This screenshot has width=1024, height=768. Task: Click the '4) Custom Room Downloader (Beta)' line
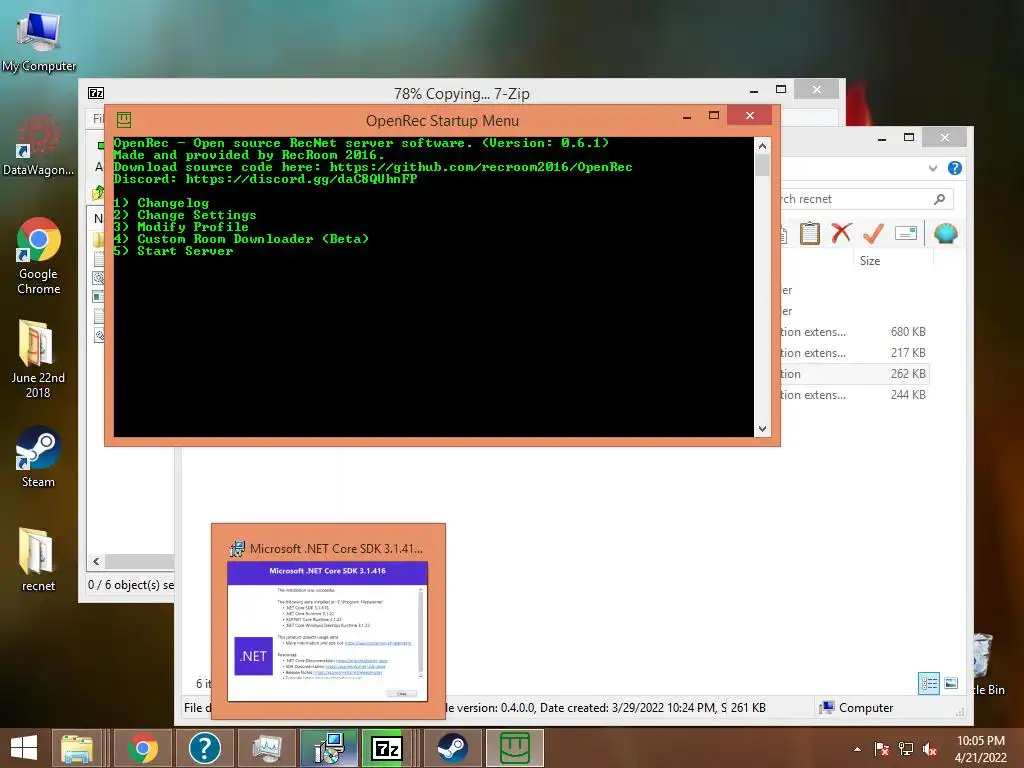(242, 239)
